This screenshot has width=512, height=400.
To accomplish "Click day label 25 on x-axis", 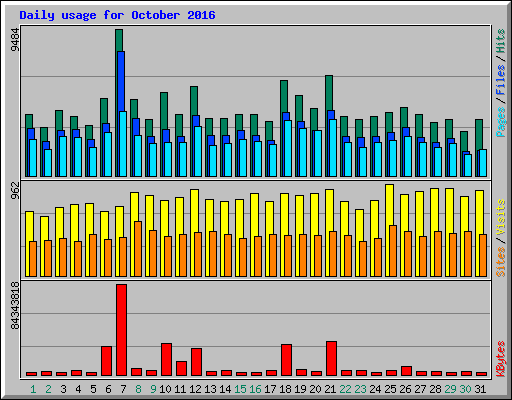I will pos(390,389).
